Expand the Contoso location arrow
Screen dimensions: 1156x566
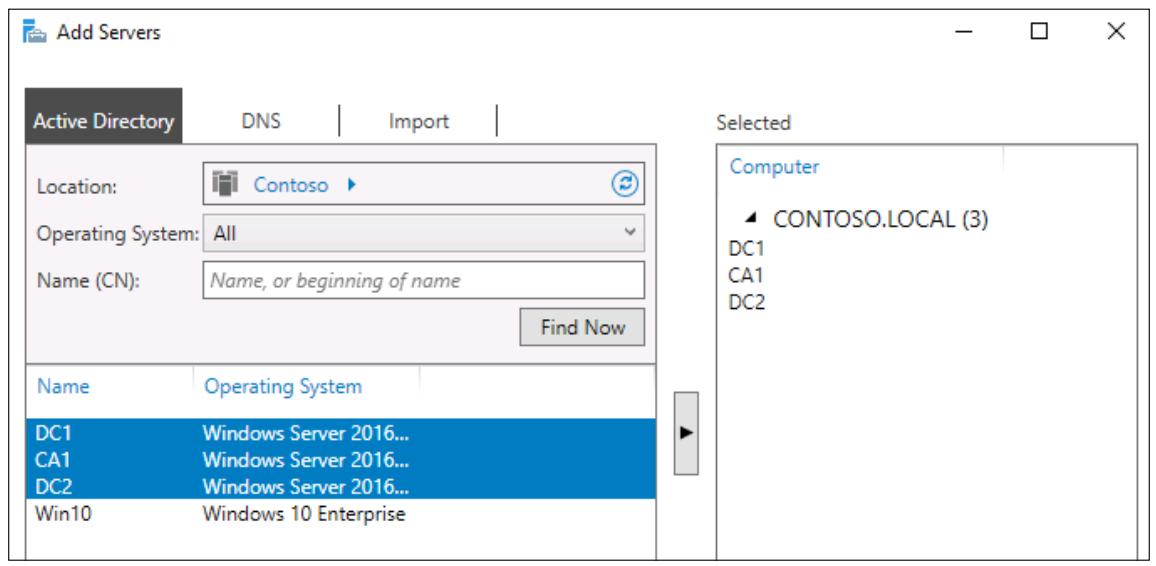coord(352,184)
